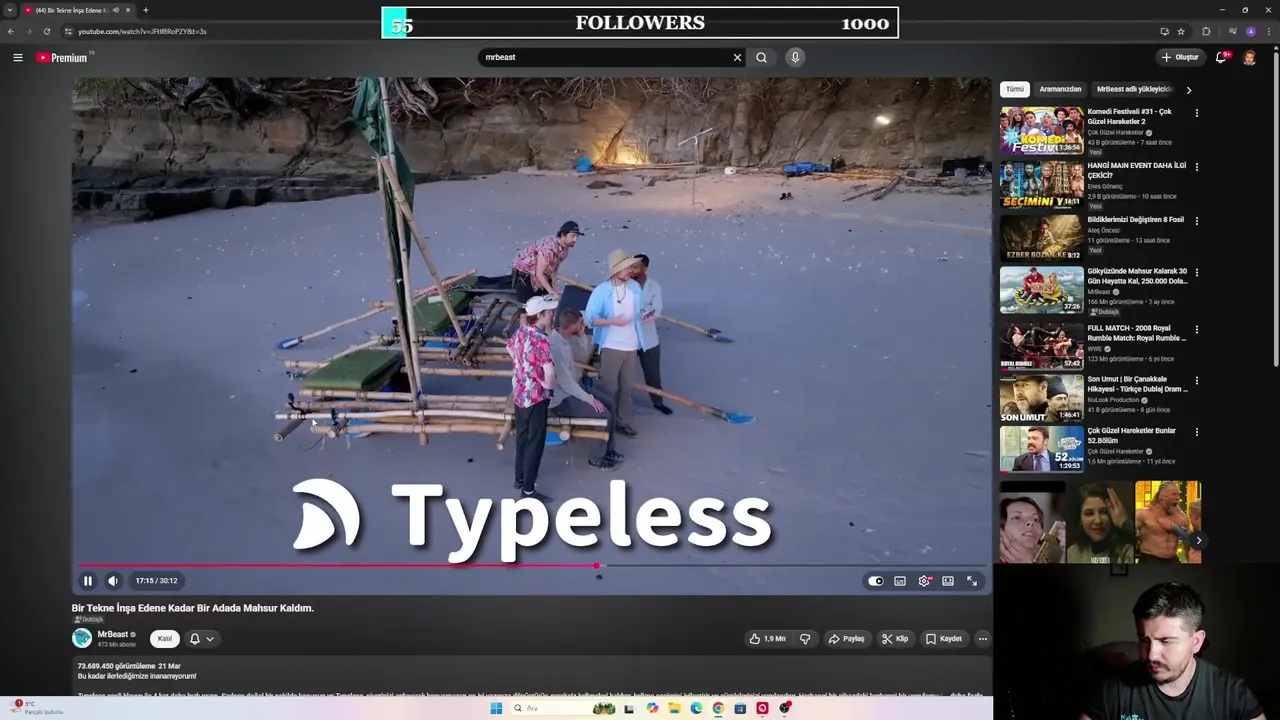Mute the video using the volume icon
The image size is (1280, 720).
(x=113, y=581)
